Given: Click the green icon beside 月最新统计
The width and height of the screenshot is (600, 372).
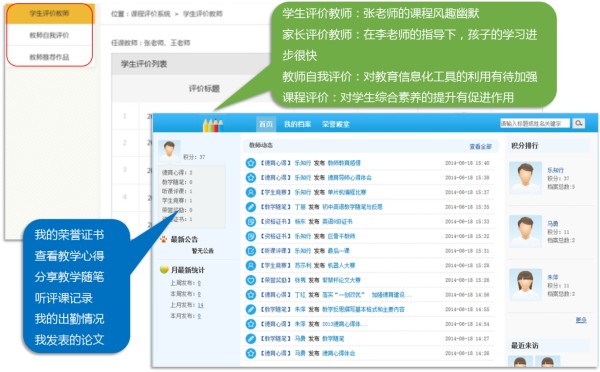Looking at the screenshot, I should 164,270.
